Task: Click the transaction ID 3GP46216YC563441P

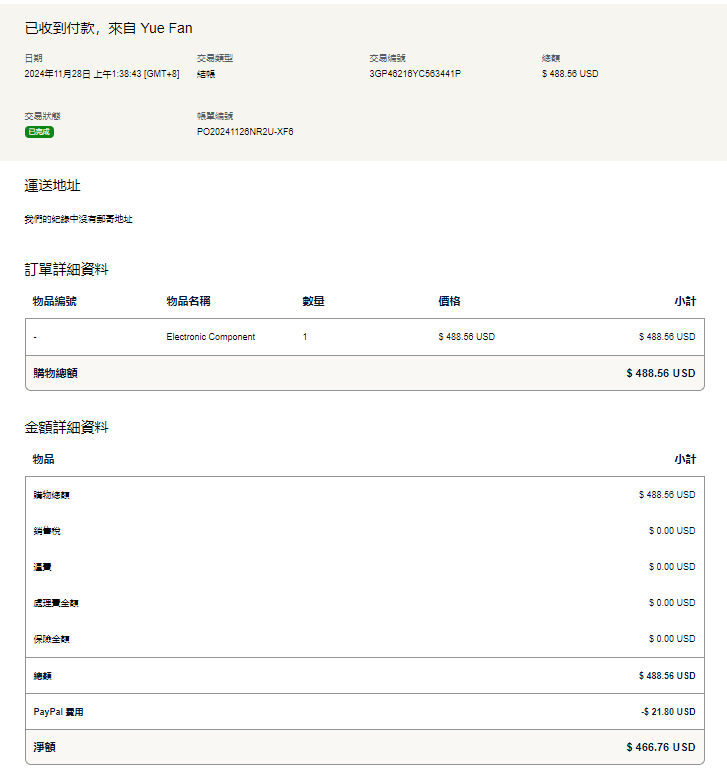Action: [x=414, y=74]
